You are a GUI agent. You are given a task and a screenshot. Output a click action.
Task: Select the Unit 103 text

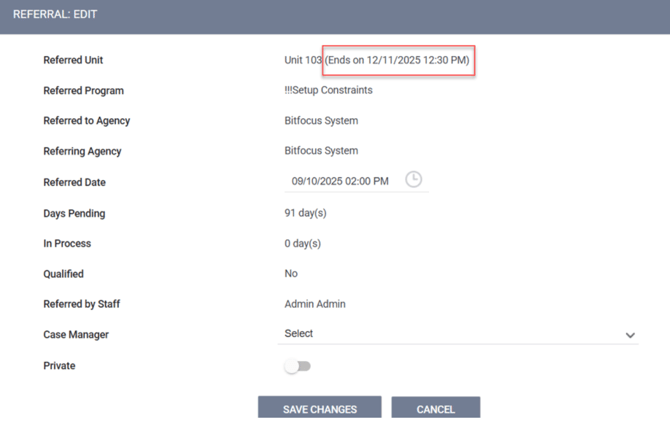(x=303, y=60)
